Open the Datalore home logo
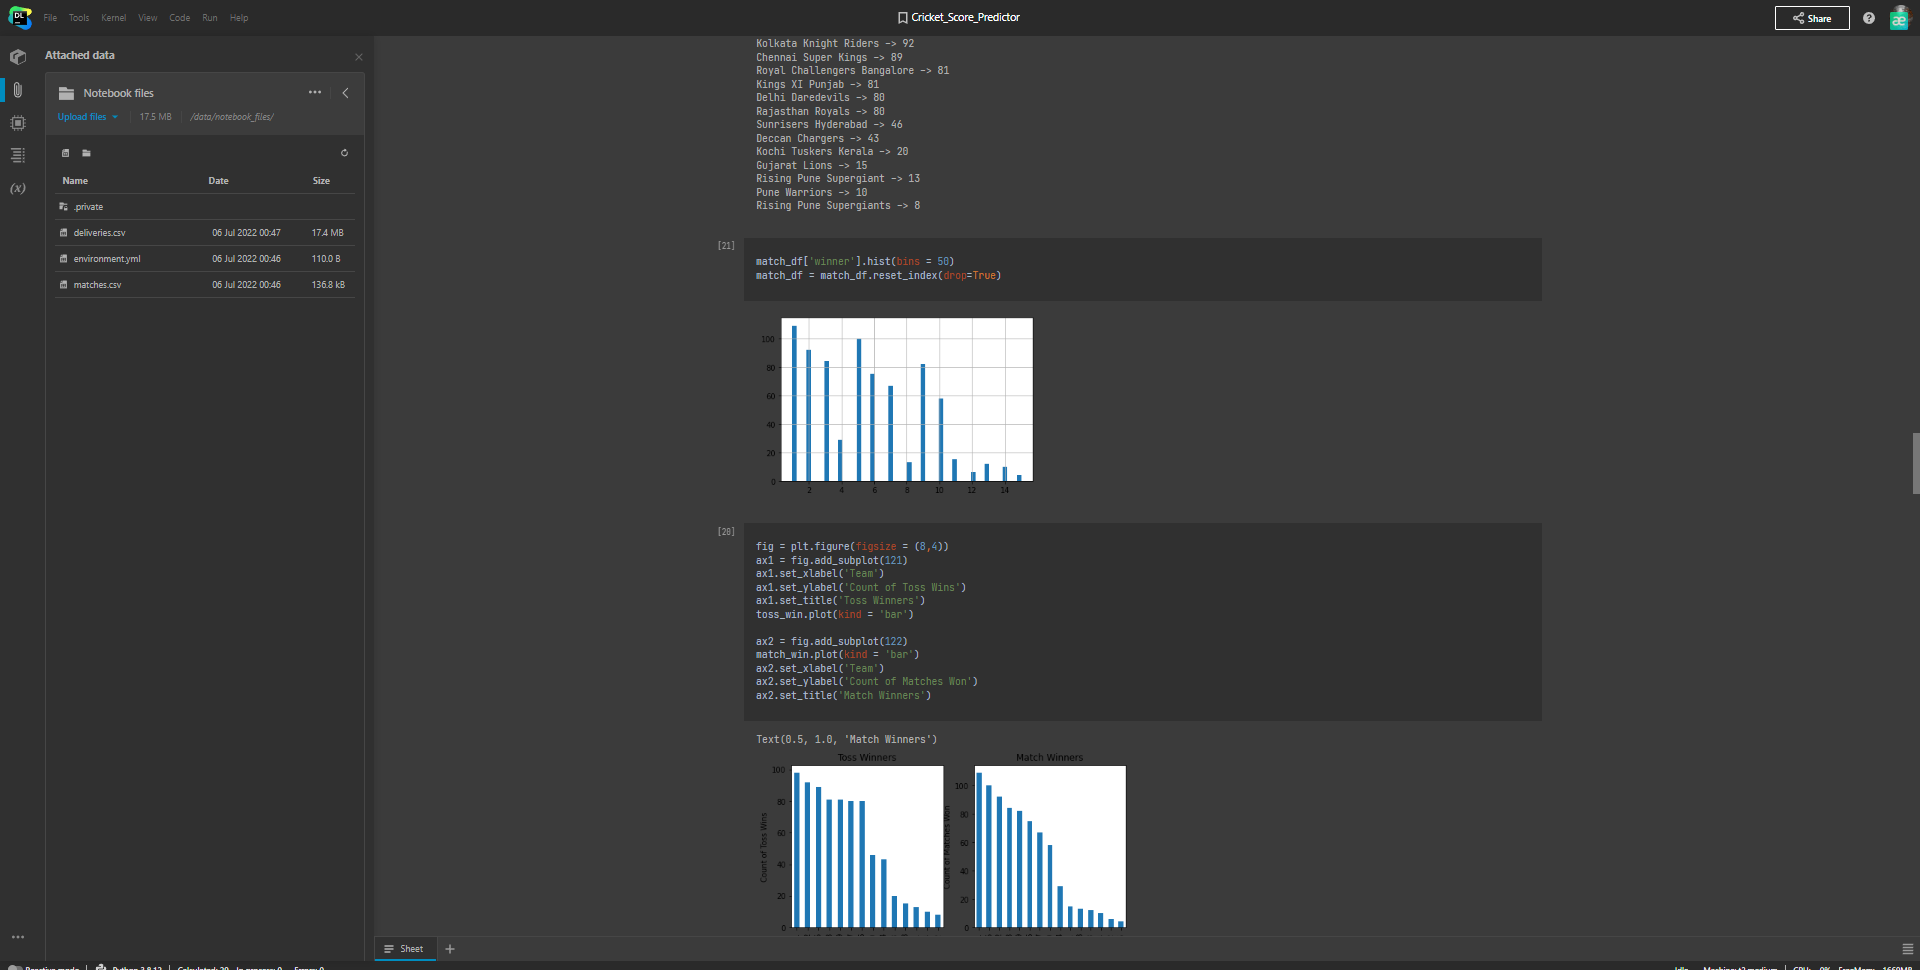This screenshot has width=1920, height=970. click(20, 17)
